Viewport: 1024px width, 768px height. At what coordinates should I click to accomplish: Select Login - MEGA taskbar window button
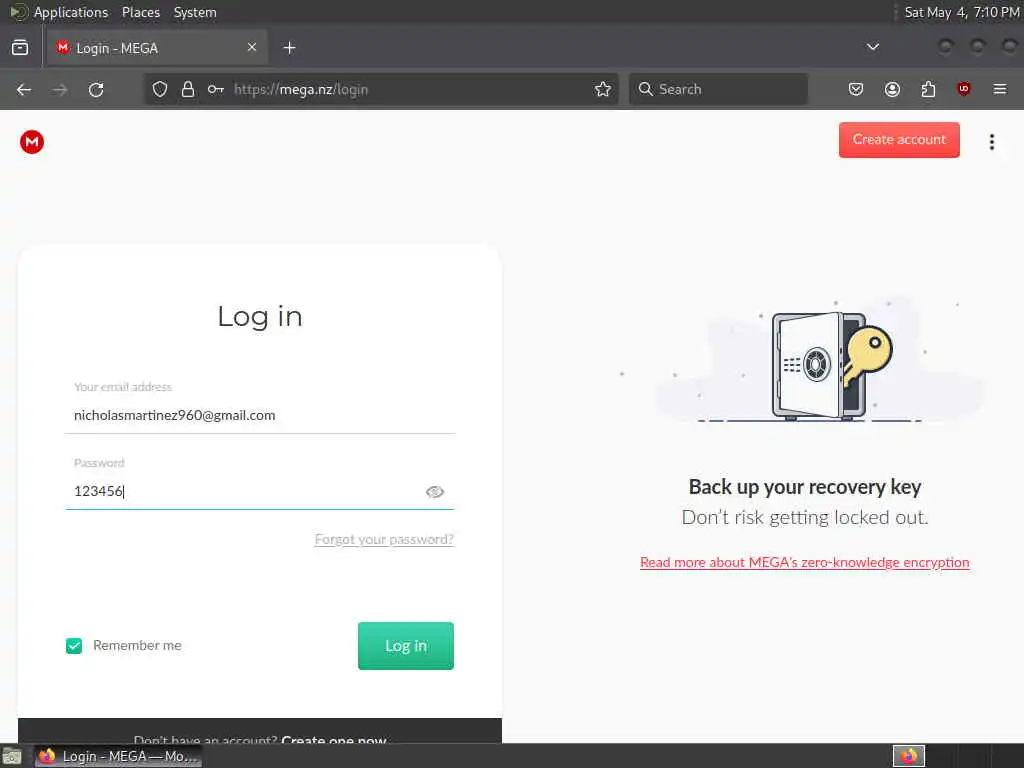coord(118,756)
